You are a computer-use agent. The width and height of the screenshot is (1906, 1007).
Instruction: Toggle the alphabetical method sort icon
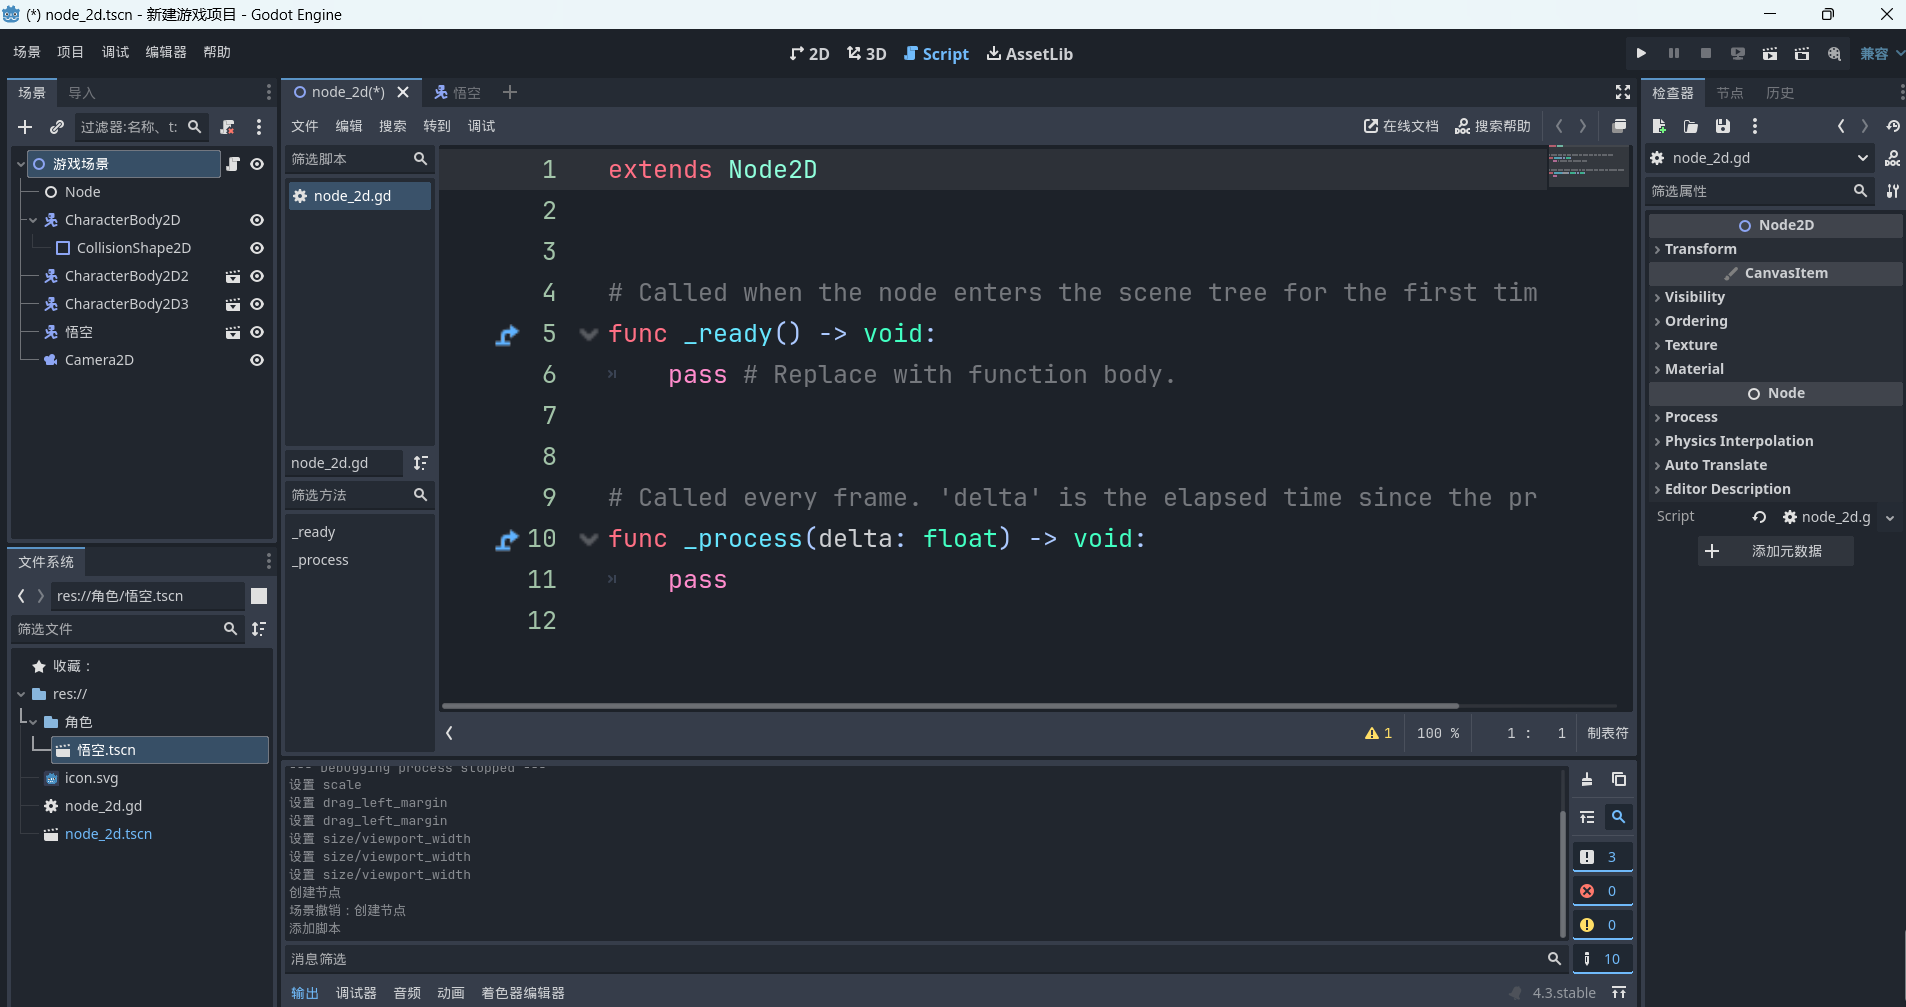pos(420,463)
